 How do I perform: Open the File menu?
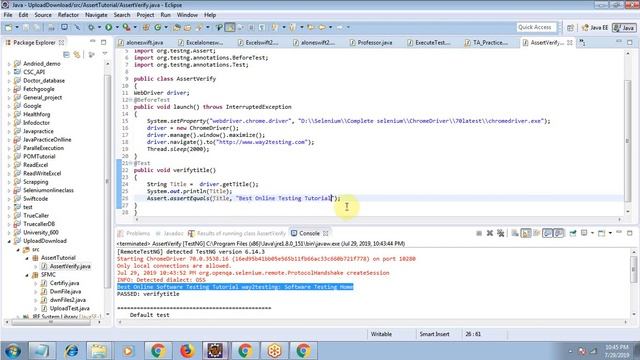[8, 15]
